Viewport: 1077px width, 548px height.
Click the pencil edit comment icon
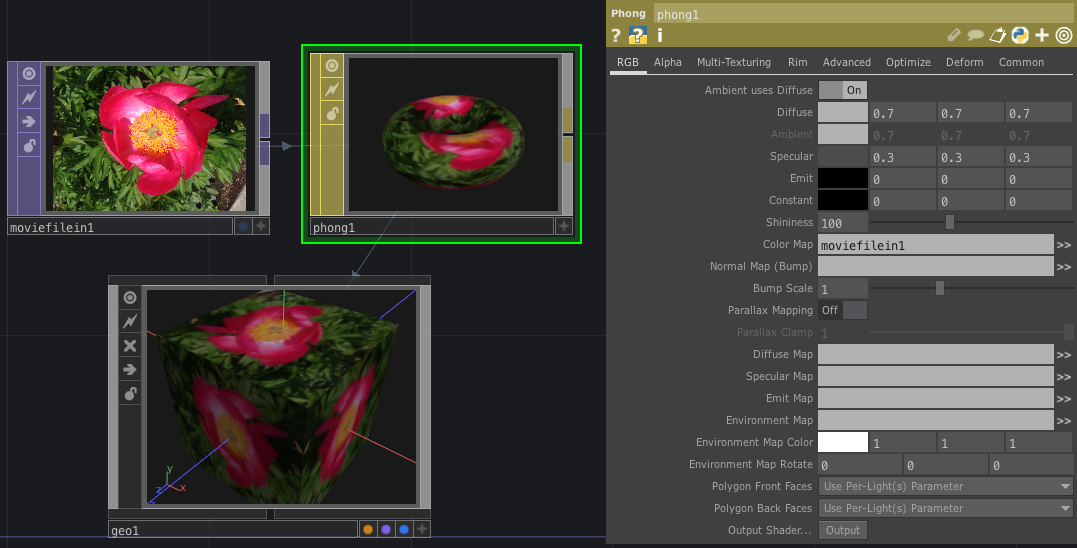954,35
